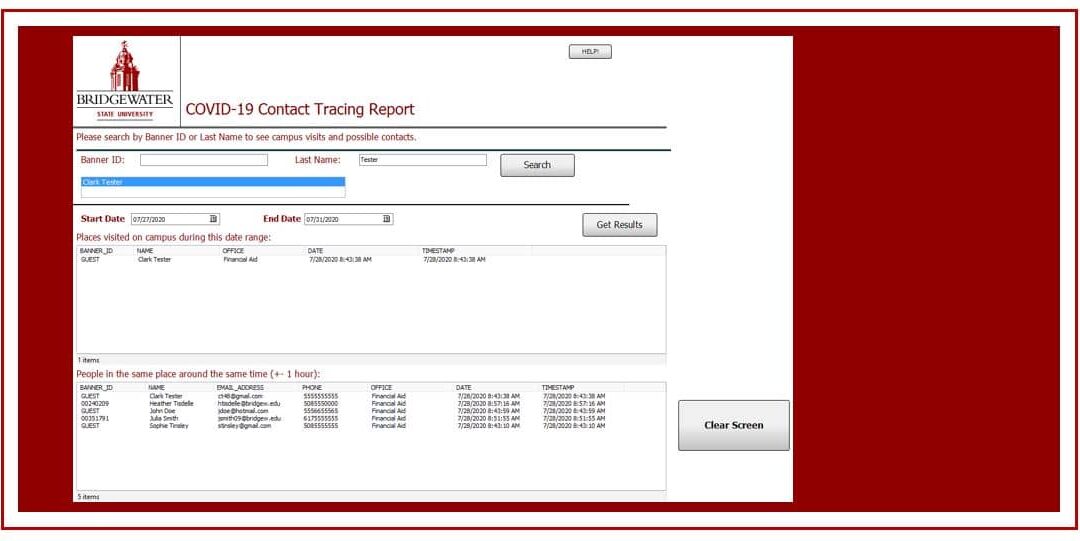Screen dimensions: 1080x541
Task: Click the '5 items' status text
Action: click(87, 496)
